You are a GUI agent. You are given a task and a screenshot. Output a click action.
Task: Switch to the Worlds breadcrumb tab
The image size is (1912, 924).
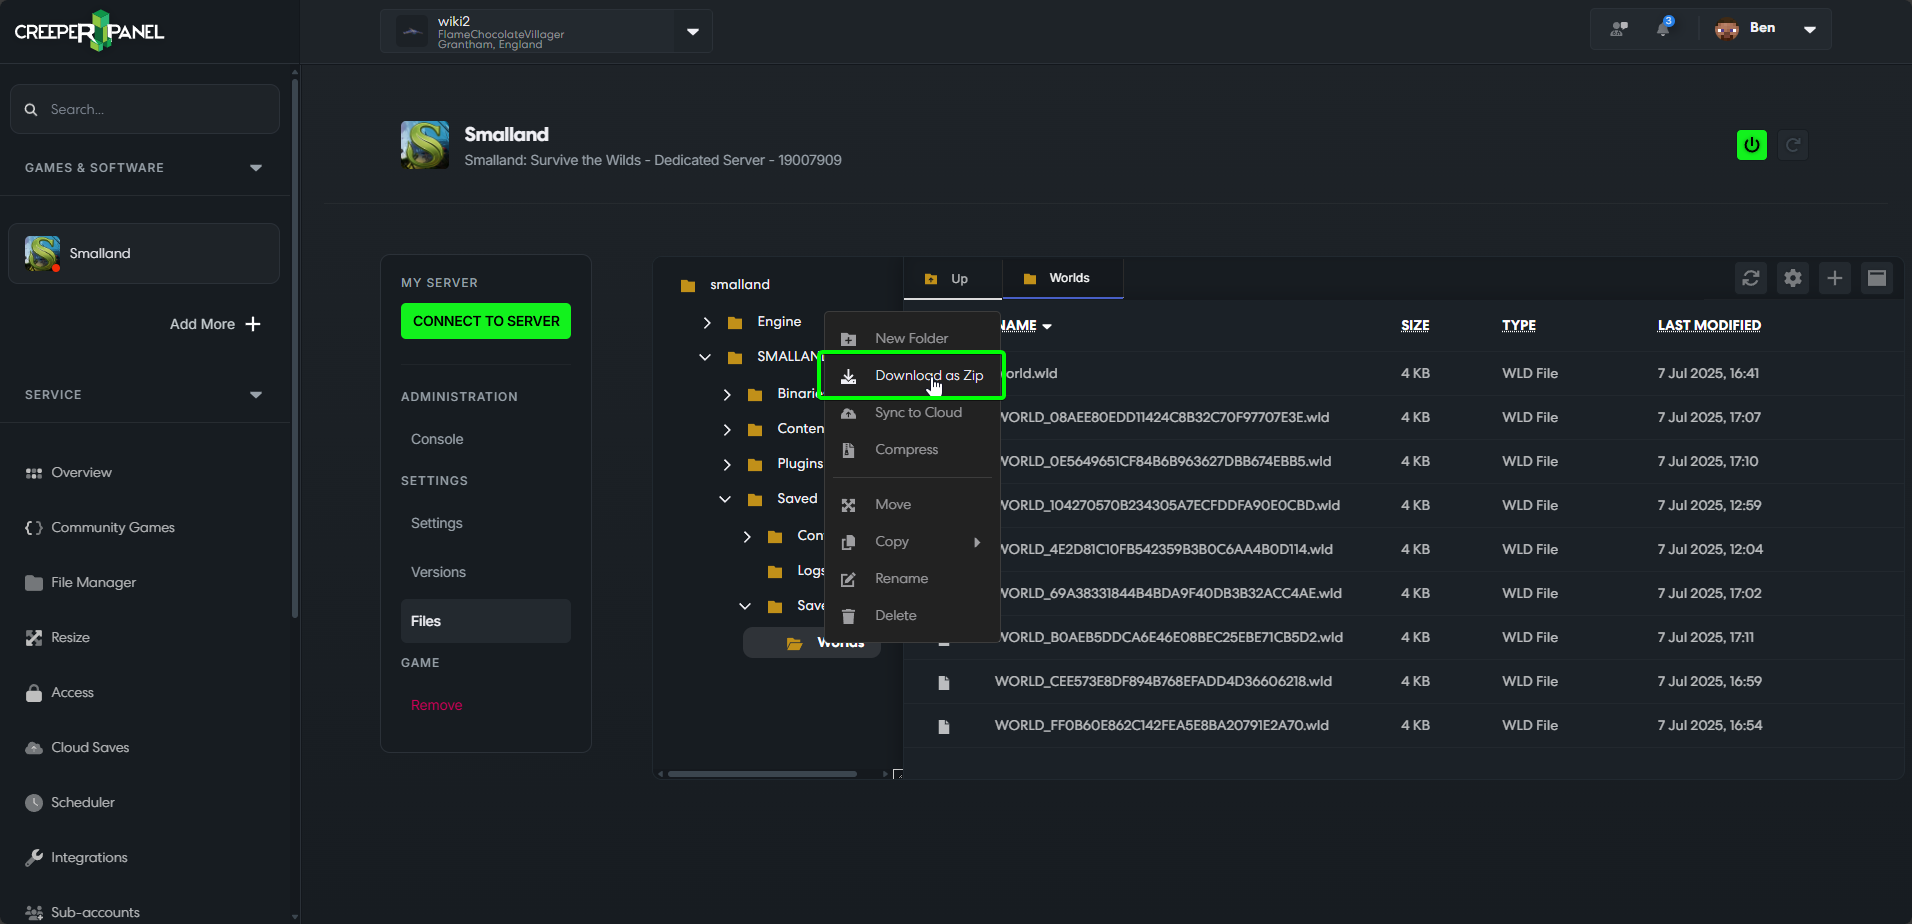point(1062,278)
